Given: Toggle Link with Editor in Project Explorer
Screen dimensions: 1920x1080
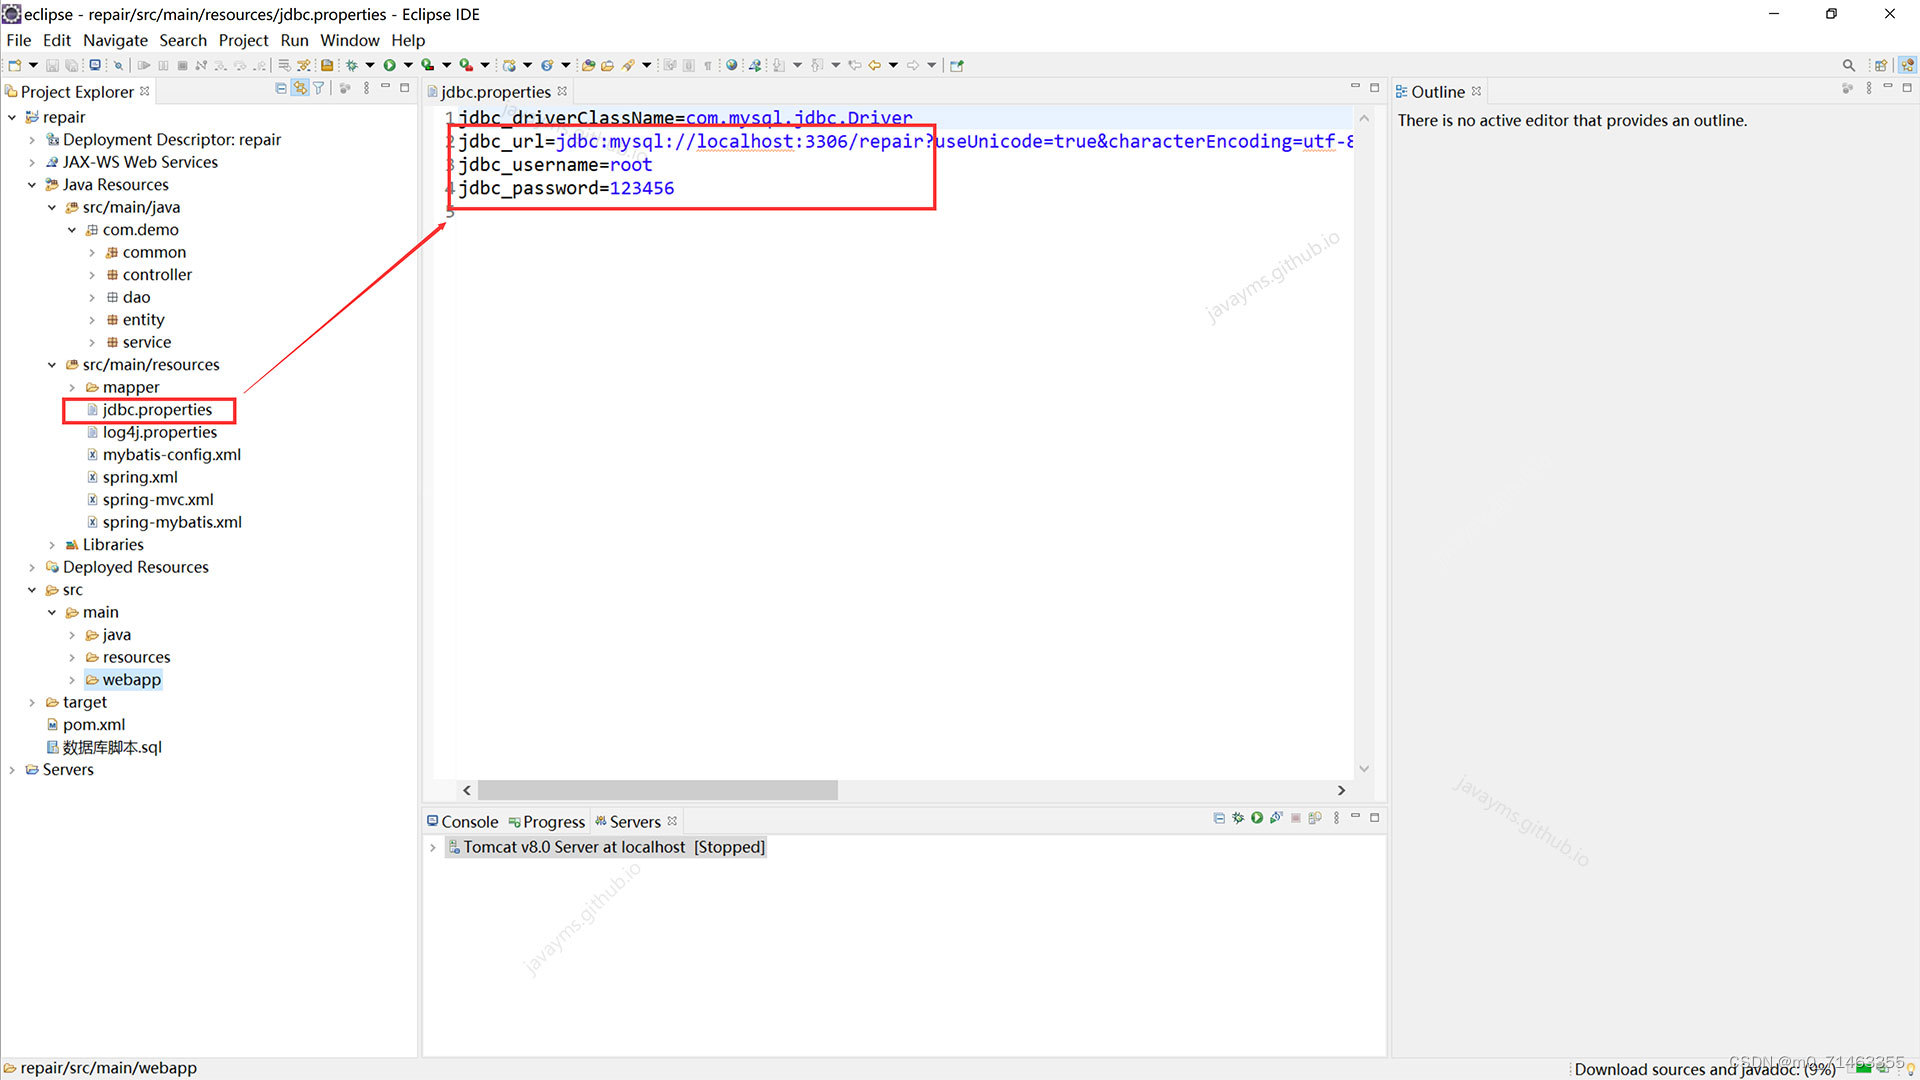Looking at the screenshot, I should pos(300,89).
